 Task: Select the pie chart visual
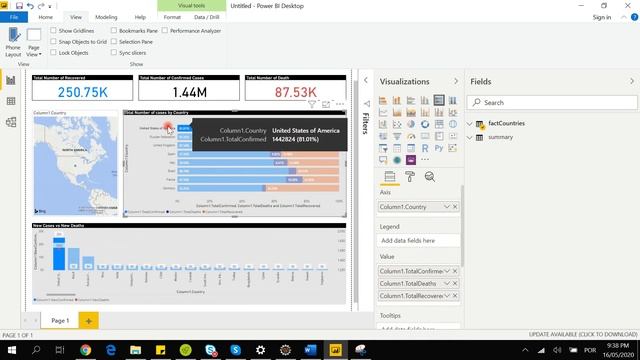click(411, 124)
